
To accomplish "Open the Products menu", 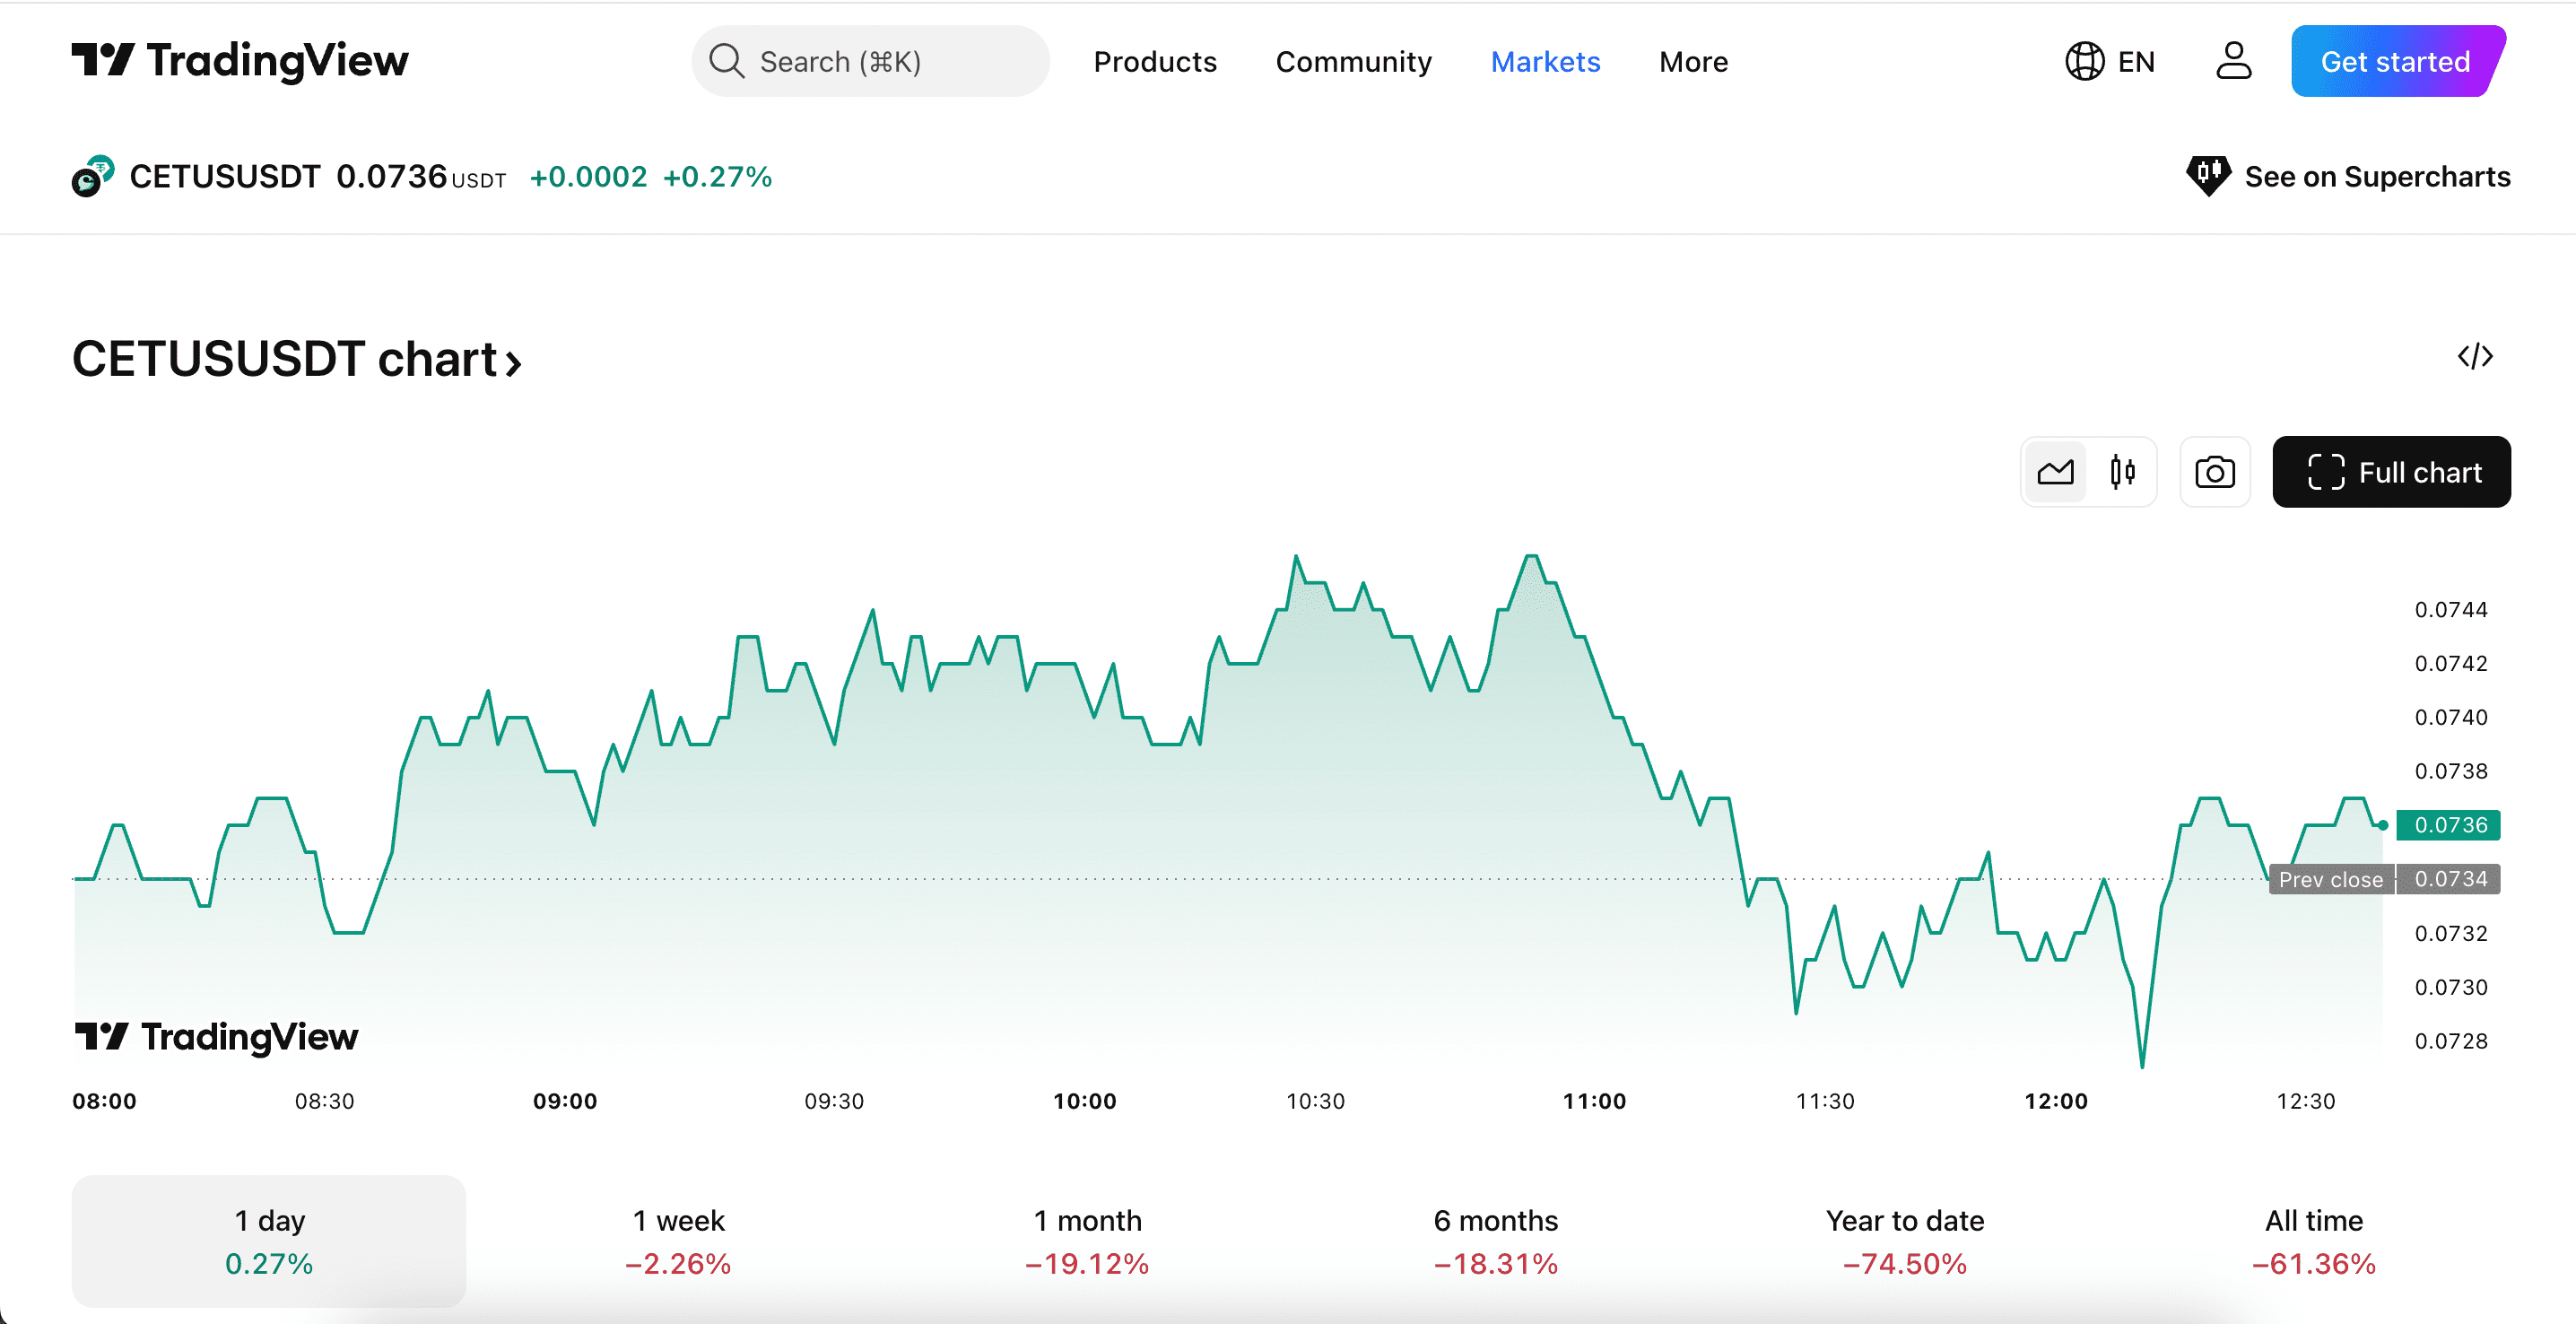I will (x=1154, y=61).
